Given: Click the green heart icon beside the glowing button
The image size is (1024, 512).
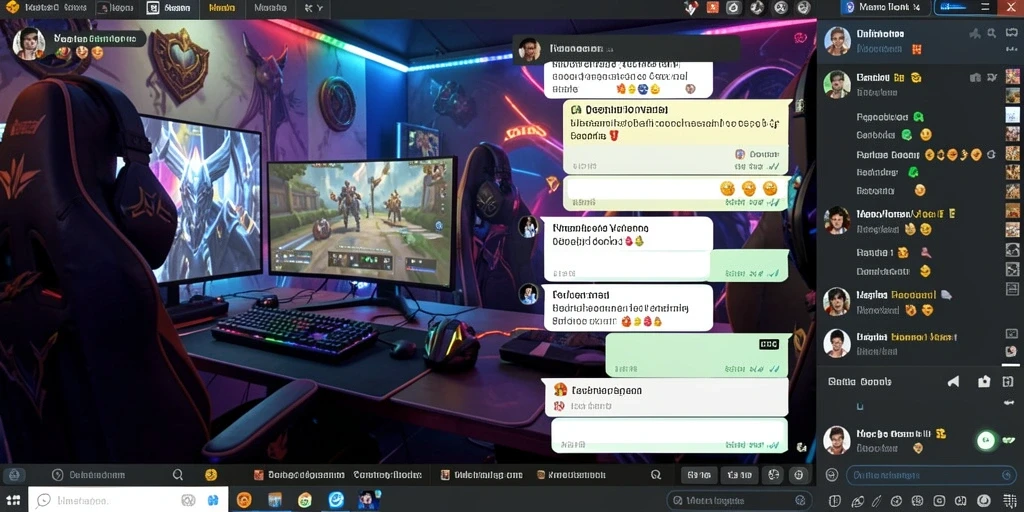Looking at the screenshot, I should pyautogui.click(x=1006, y=440).
